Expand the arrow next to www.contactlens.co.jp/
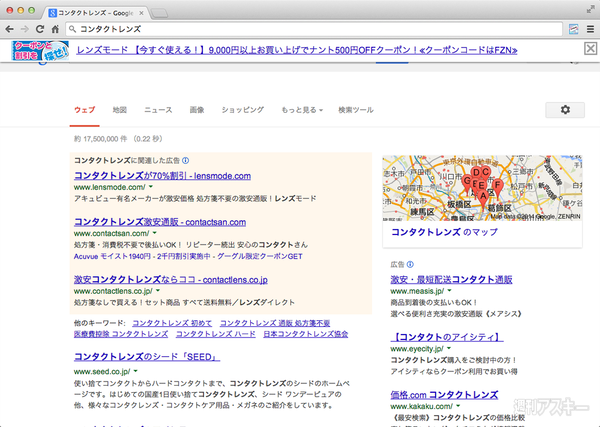The image size is (600, 427). coord(158,291)
